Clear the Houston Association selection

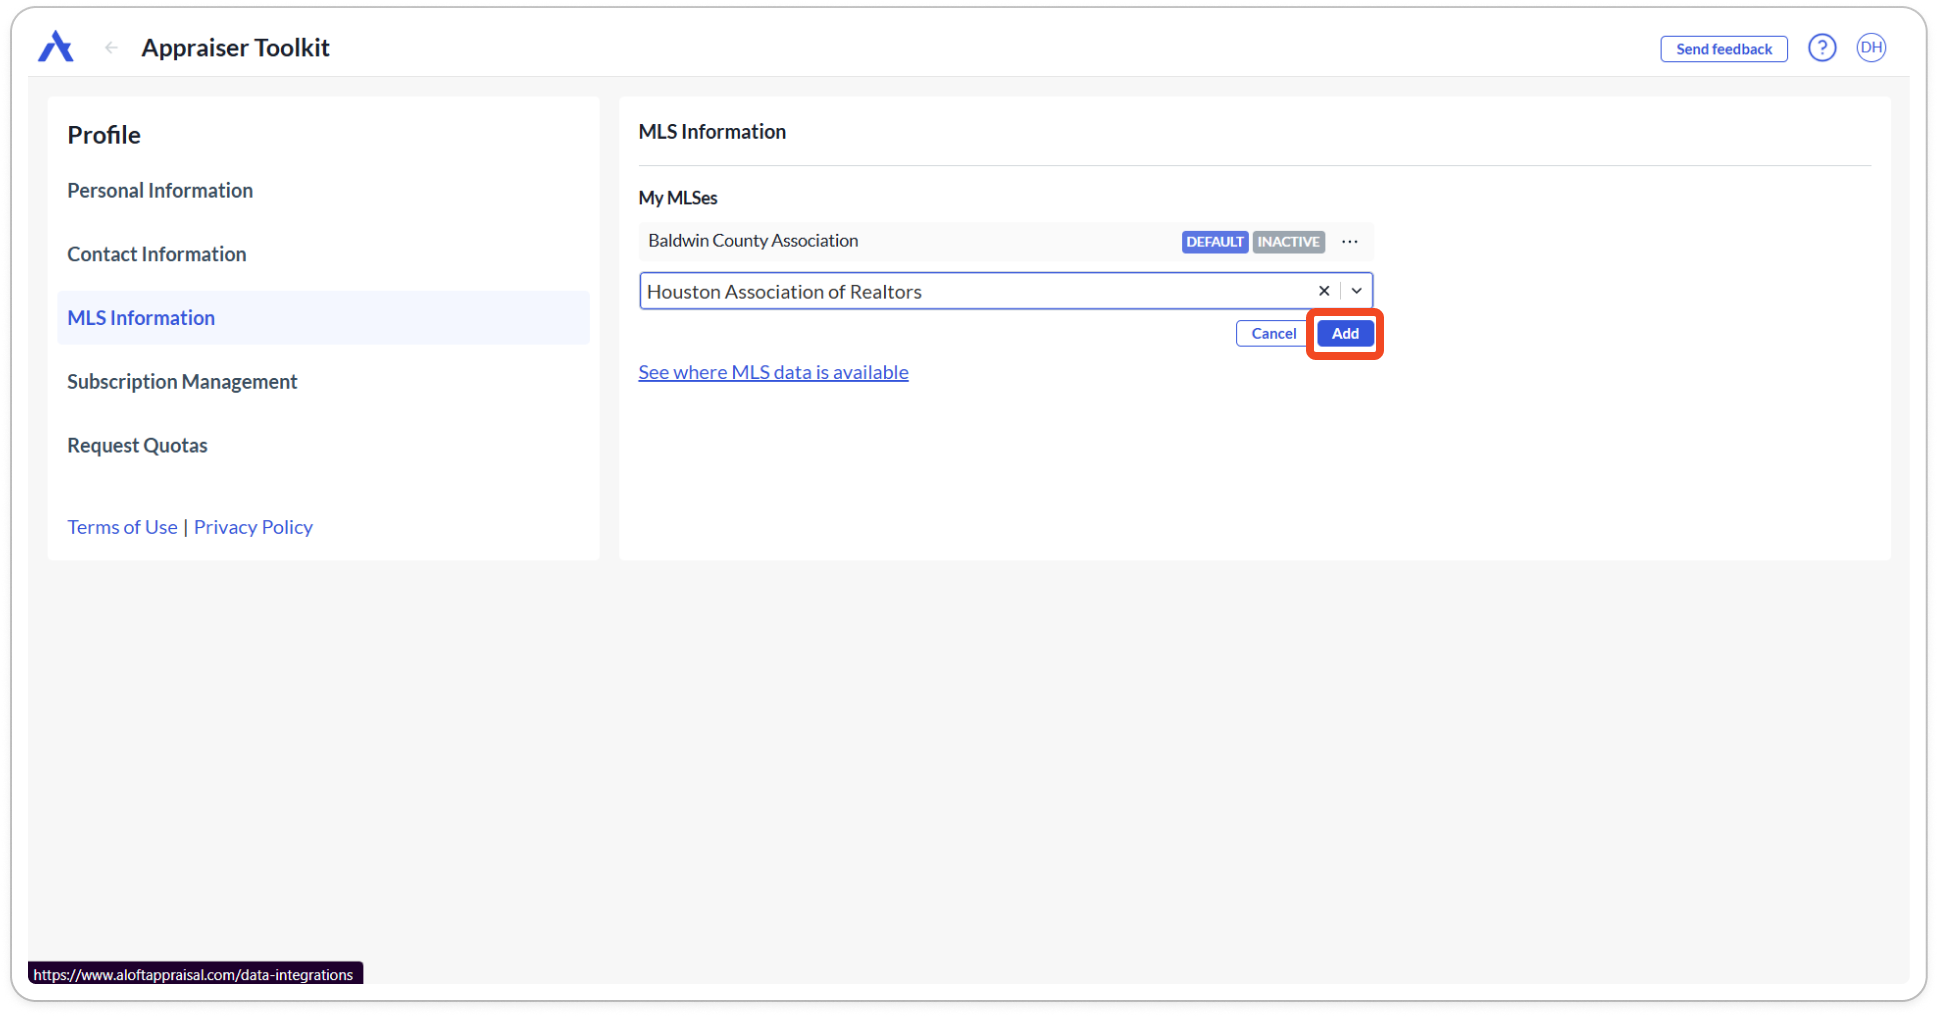coord(1323,291)
